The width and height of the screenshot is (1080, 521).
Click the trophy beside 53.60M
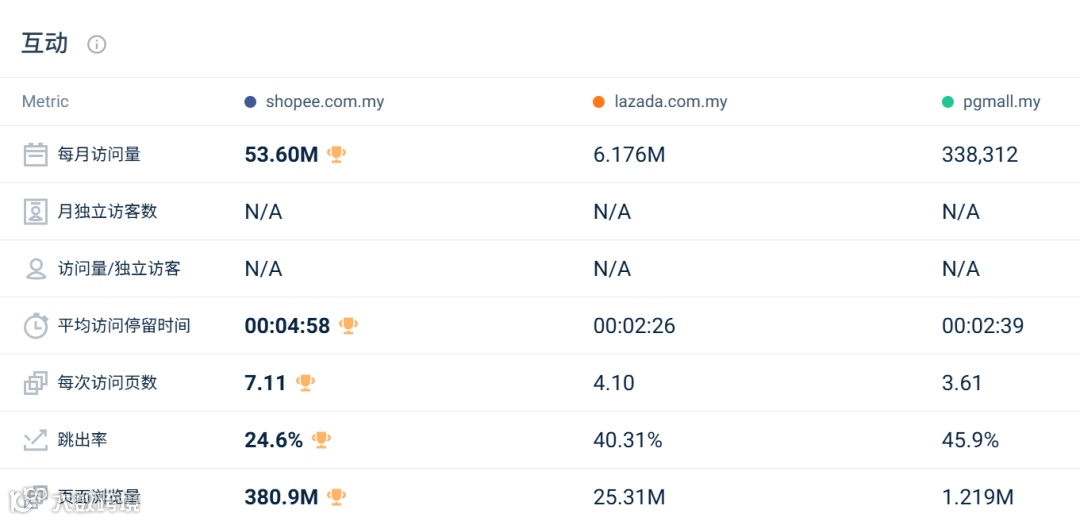point(337,154)
